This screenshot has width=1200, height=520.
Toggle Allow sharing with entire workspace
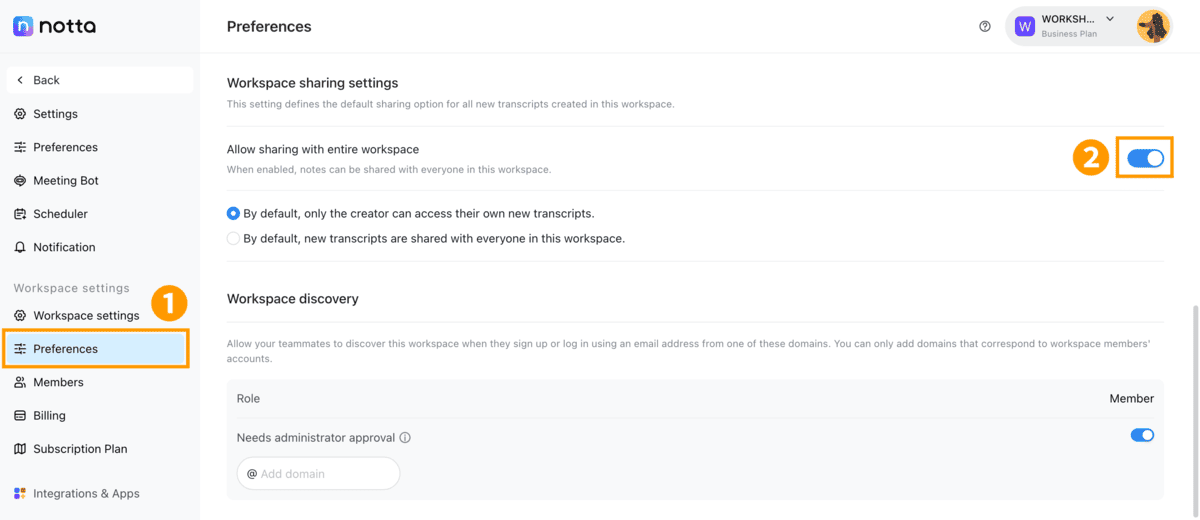[x=1145, y=158]
